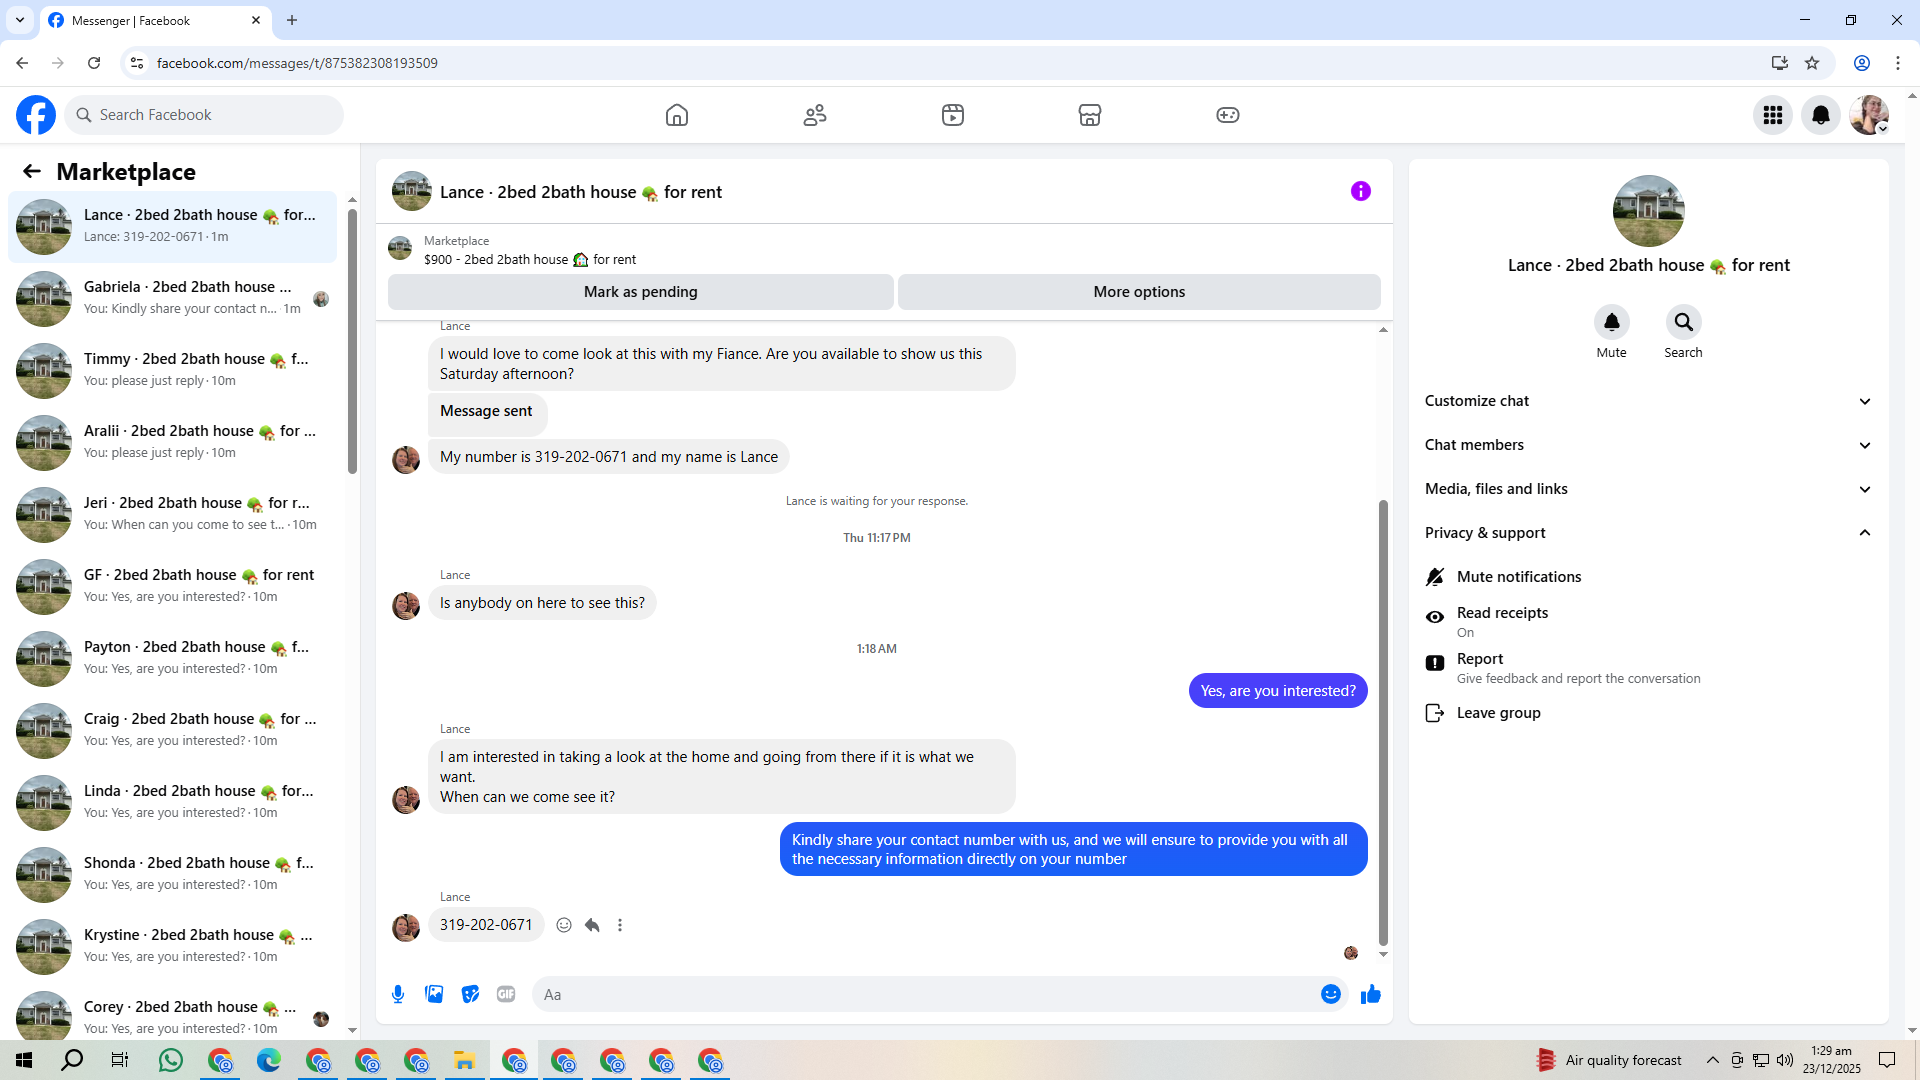Open the notifications bell
1920x1080 pixels.
click(1821, 115)
